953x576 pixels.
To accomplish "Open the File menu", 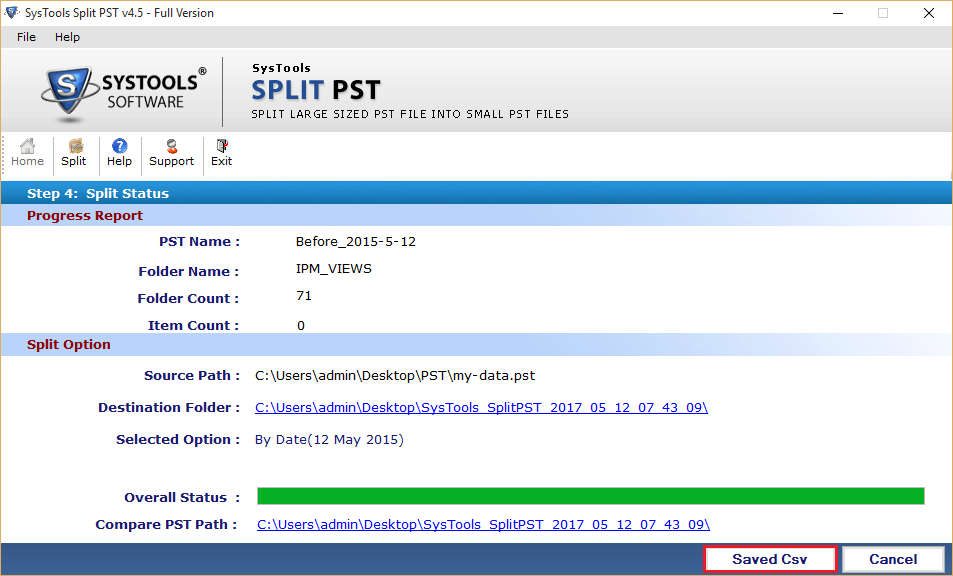I will 26,37.
